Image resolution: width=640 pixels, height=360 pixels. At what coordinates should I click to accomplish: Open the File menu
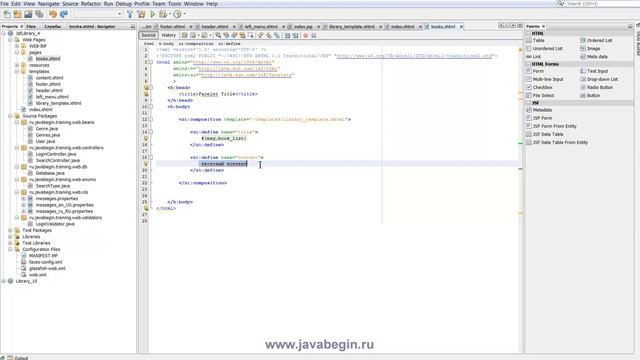(x=4, y=4)
